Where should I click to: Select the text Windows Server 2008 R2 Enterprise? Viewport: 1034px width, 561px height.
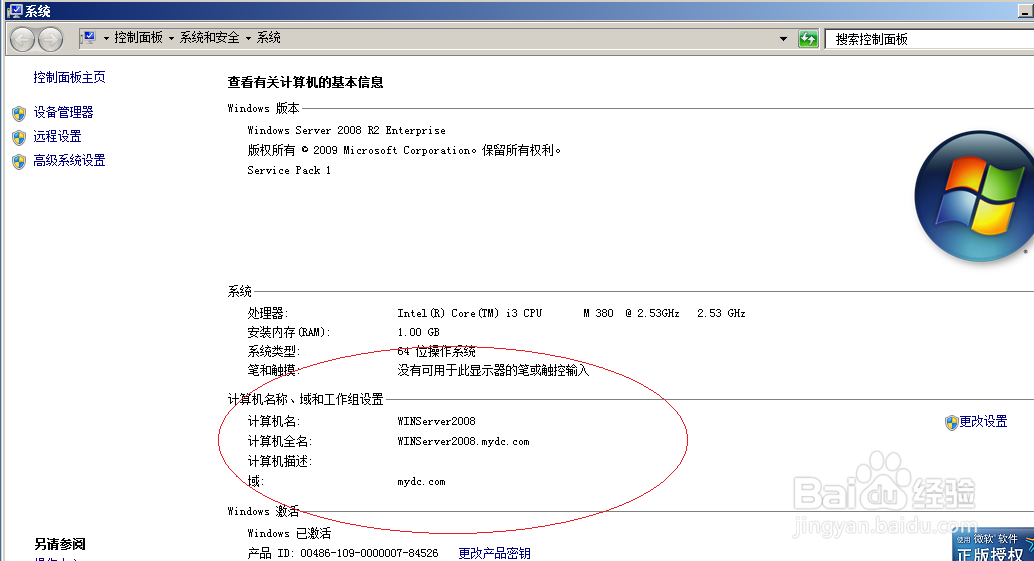(346, 131)
